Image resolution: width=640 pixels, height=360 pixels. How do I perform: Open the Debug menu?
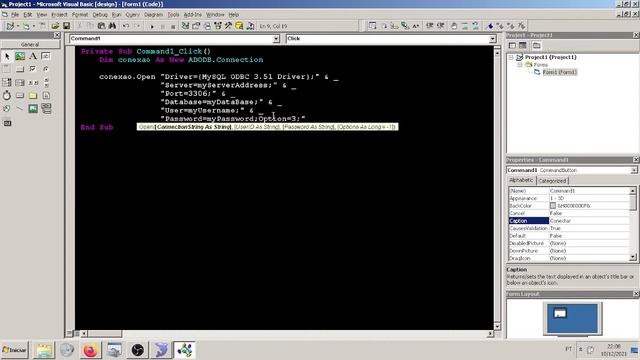click(x=100, y=15)
